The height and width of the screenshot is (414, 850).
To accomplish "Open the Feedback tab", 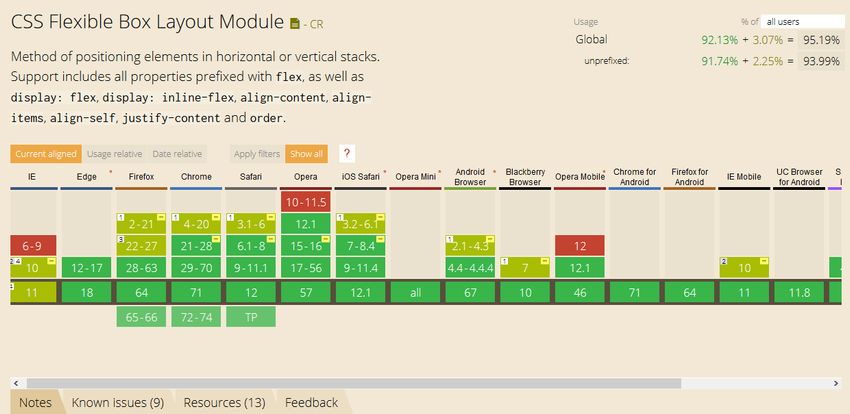I will (x=311, y=403).
